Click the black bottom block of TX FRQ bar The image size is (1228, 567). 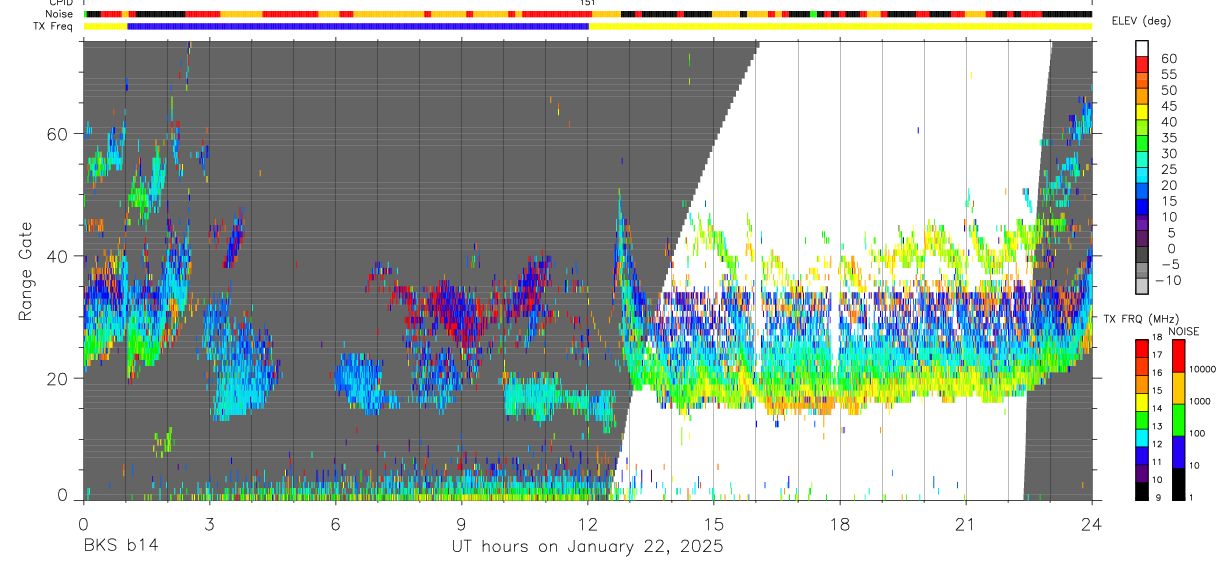coord(1142,491)
